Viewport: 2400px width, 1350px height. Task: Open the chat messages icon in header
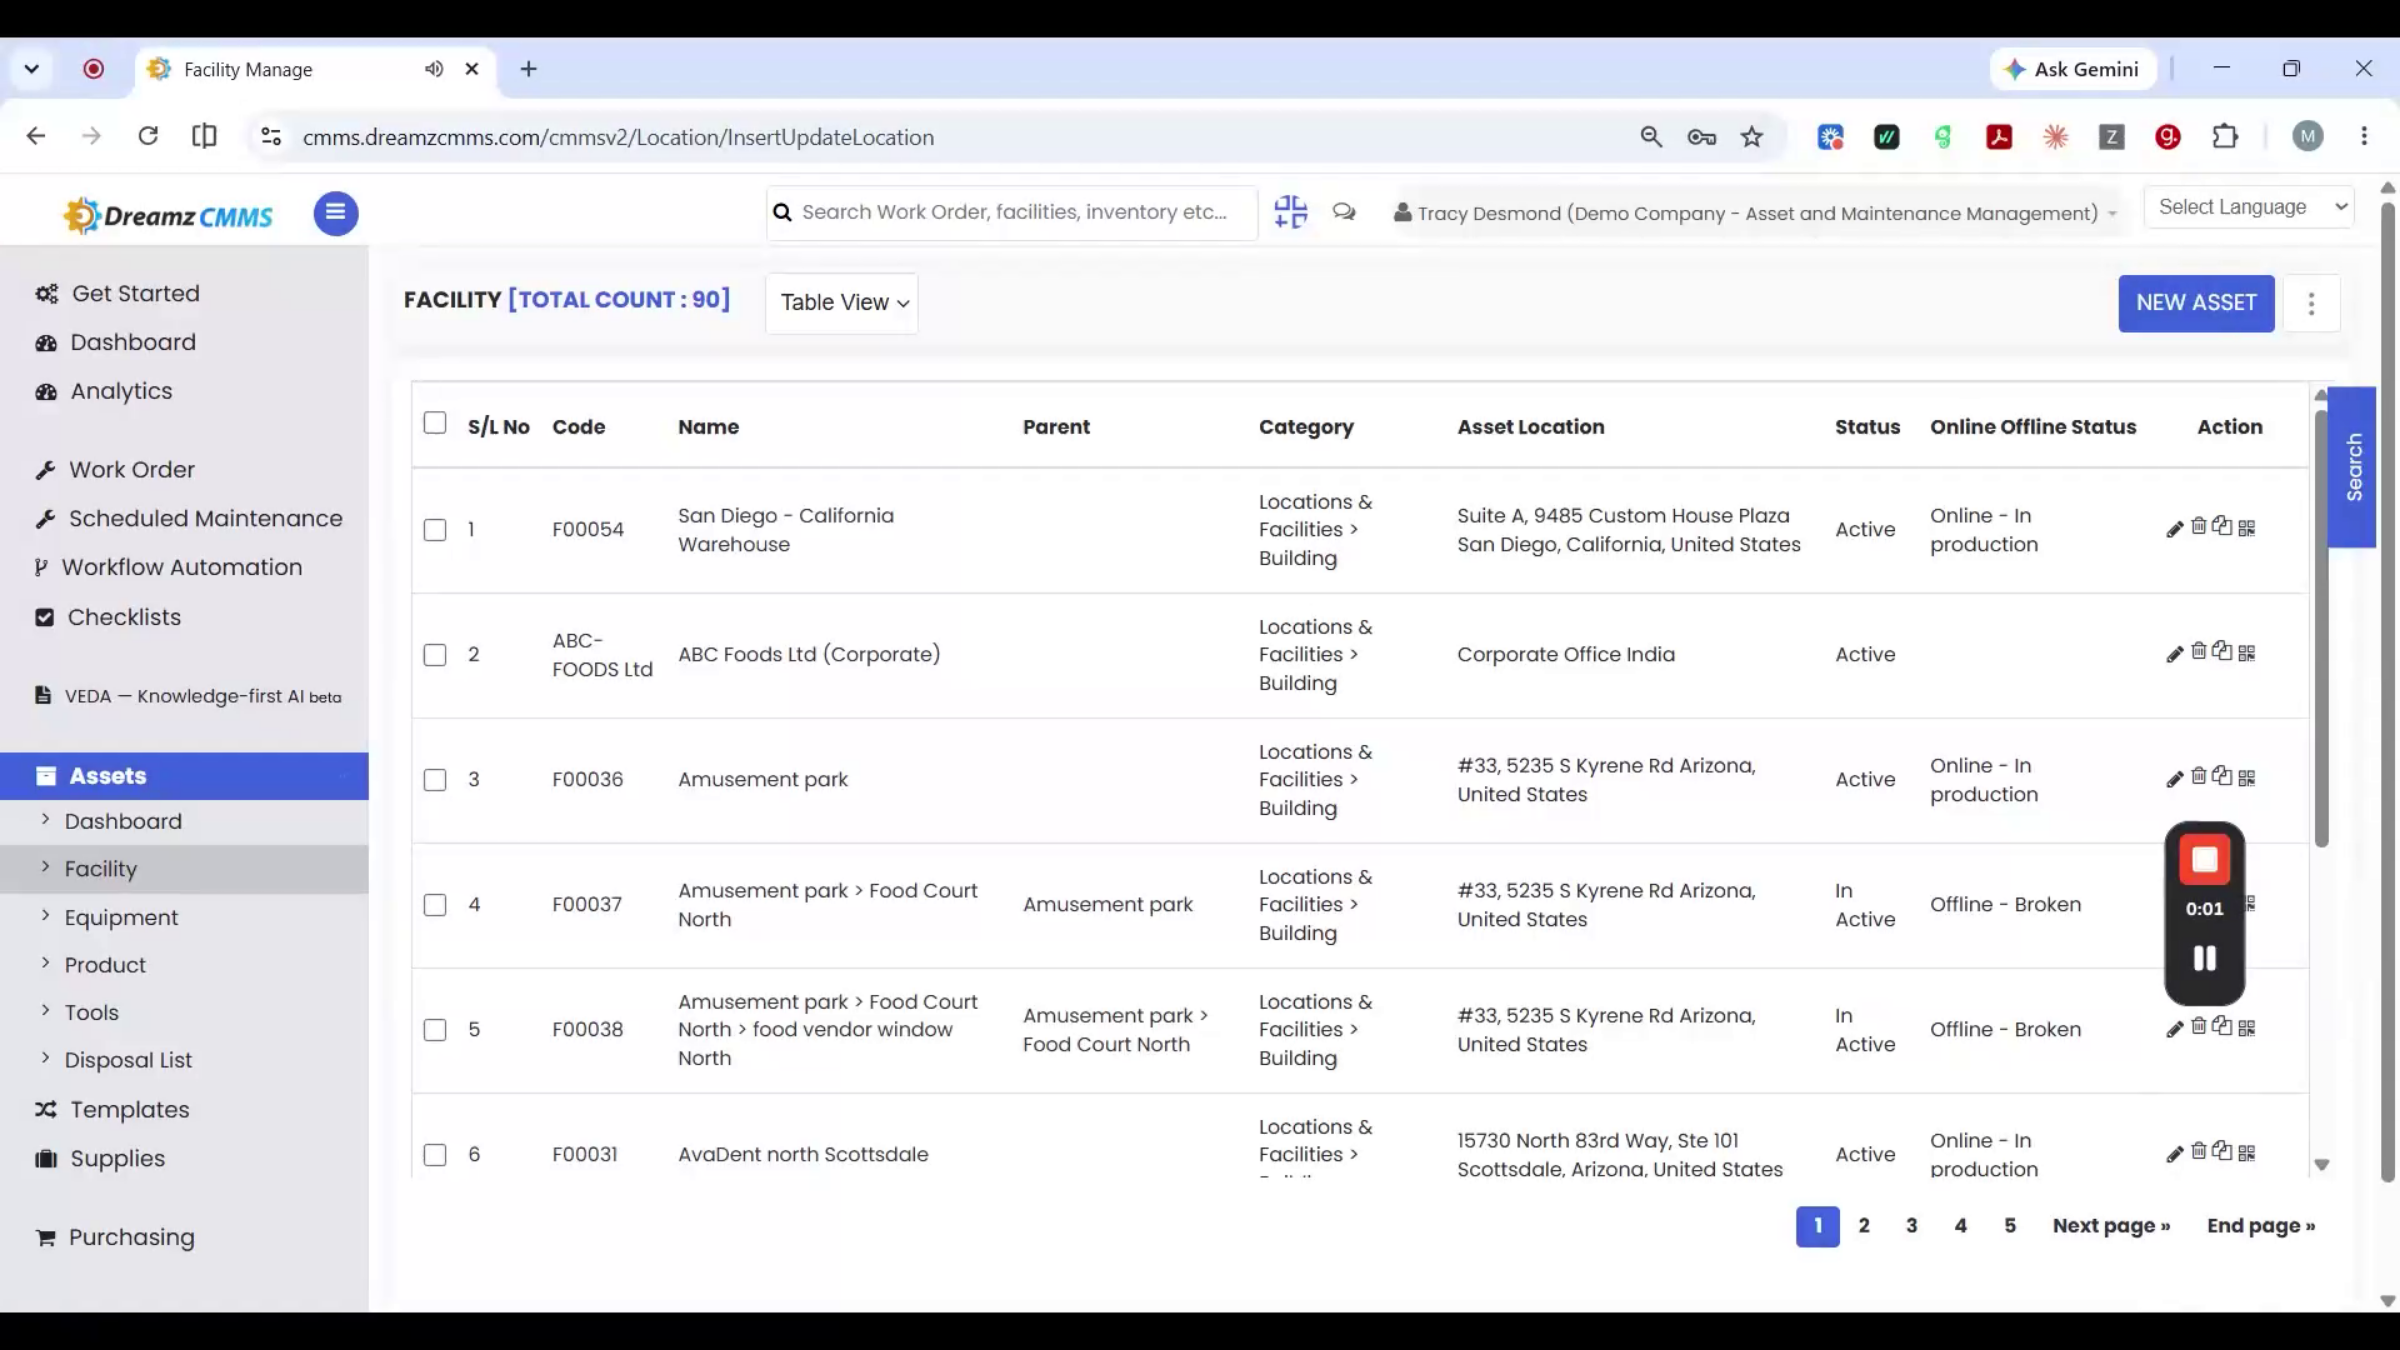[1344, 212]
